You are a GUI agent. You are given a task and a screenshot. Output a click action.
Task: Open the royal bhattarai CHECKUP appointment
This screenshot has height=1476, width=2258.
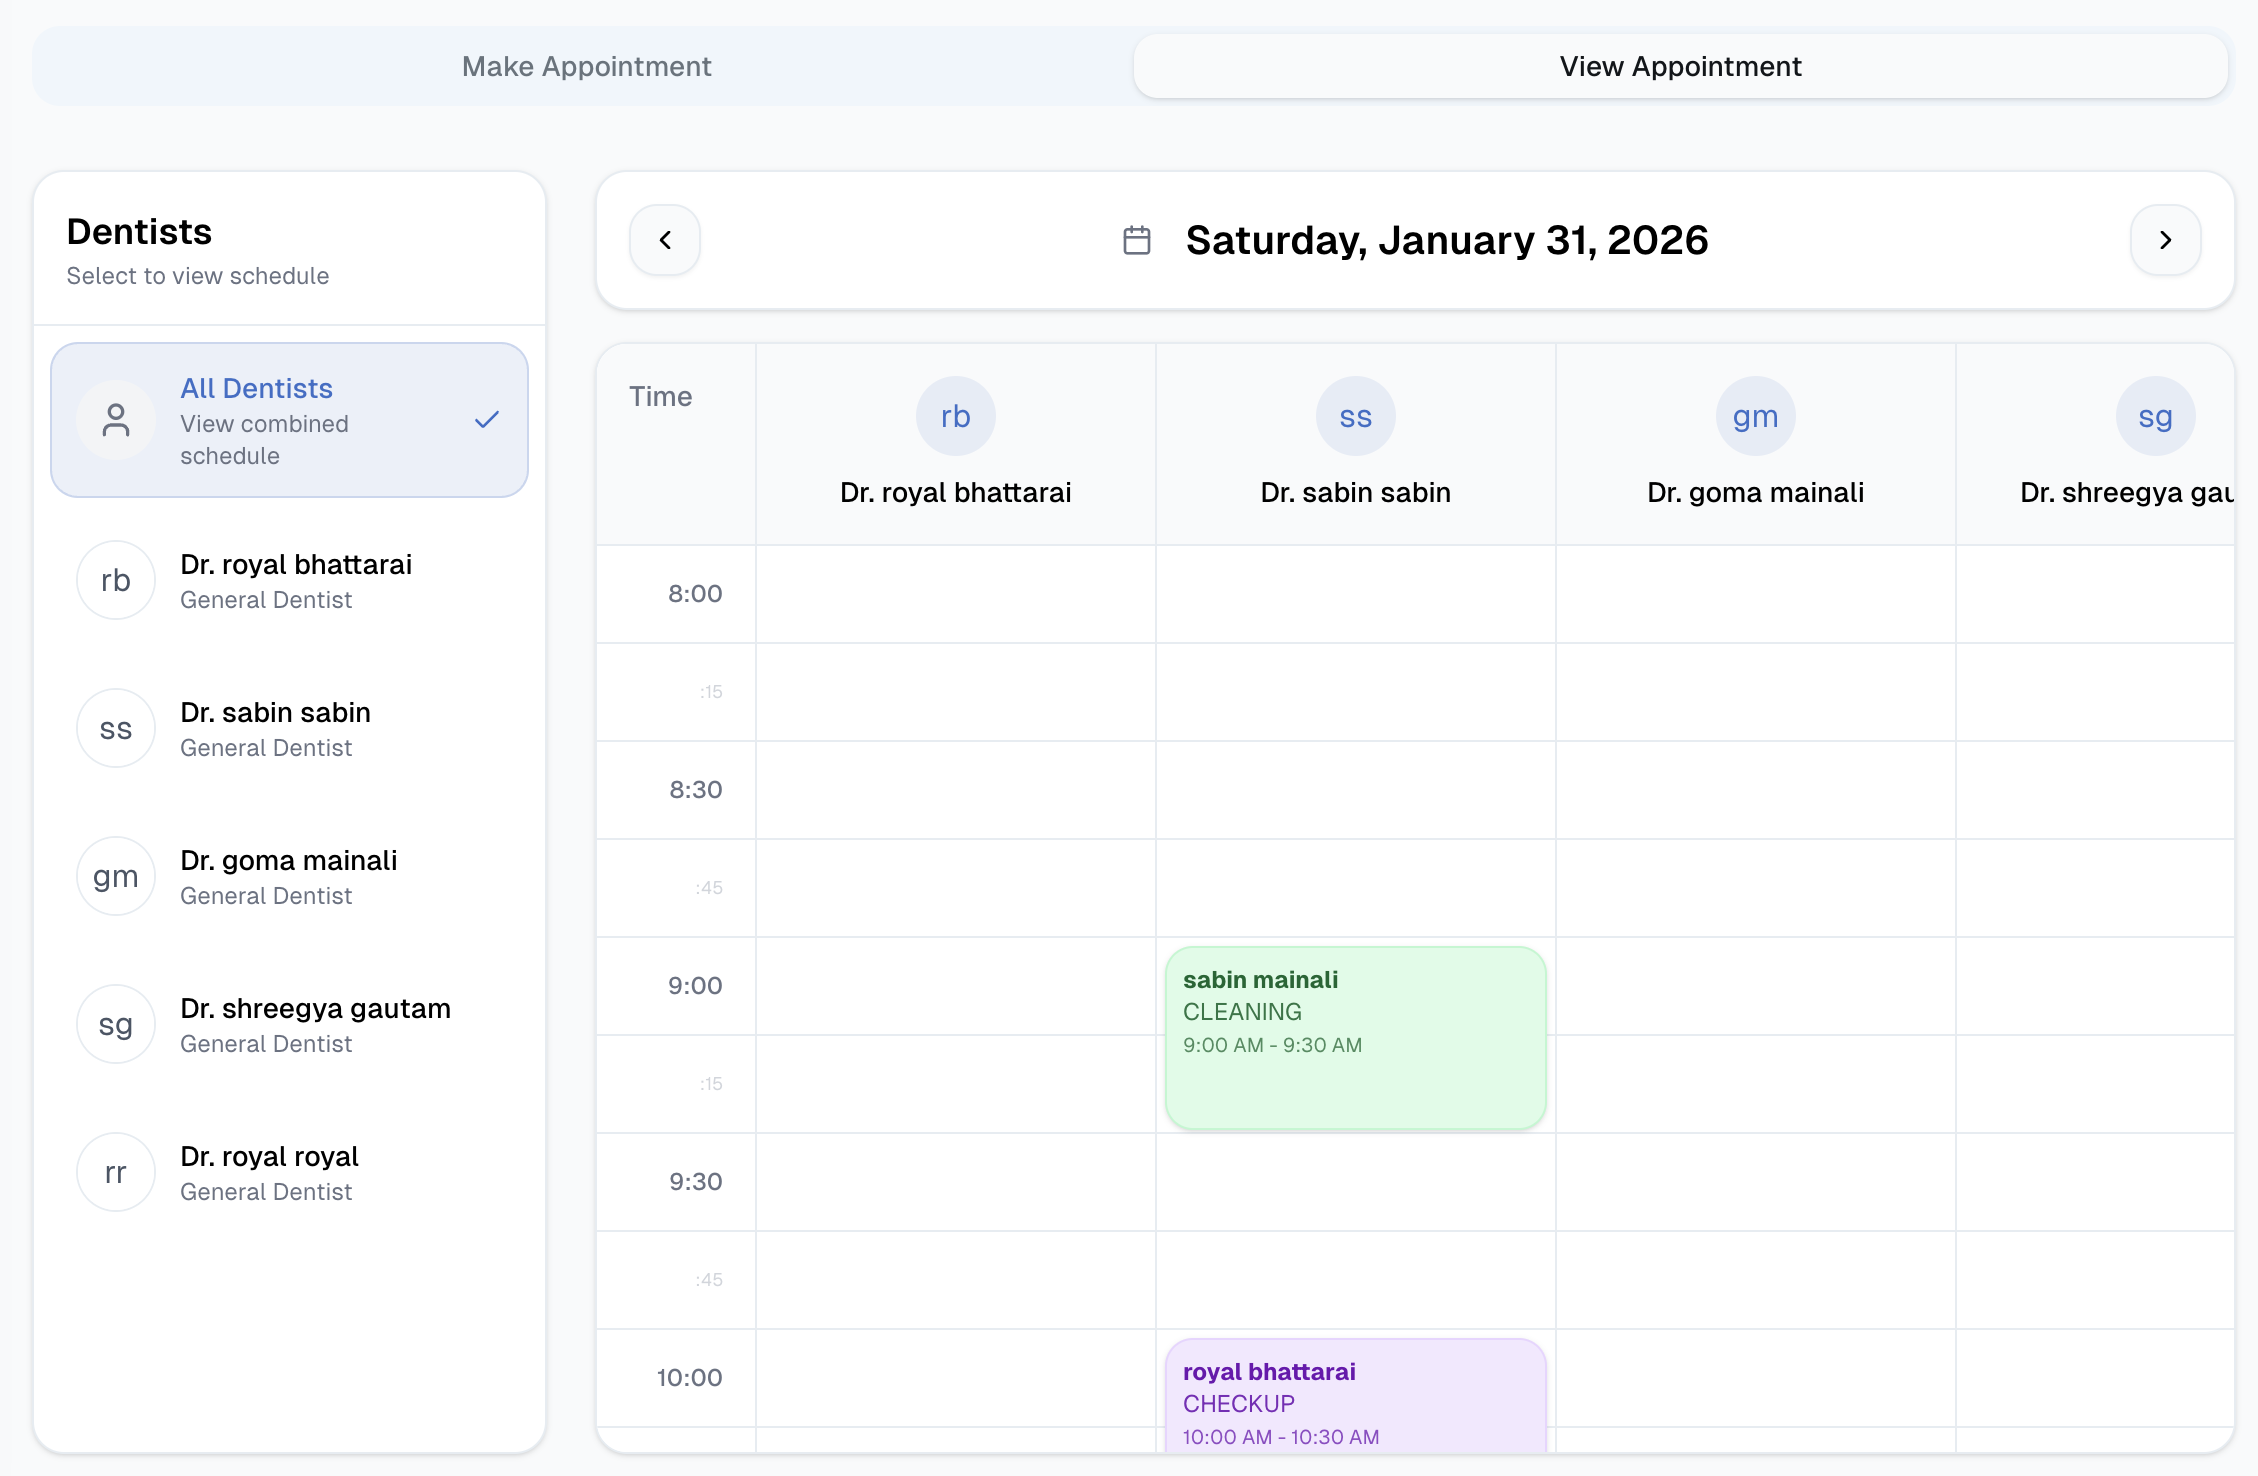(x=1355, y=1402)
